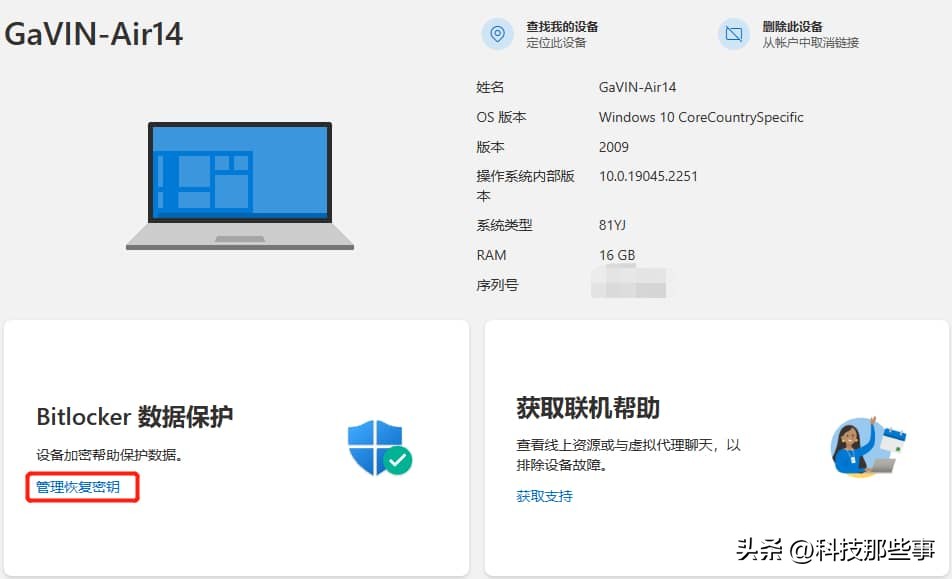Screen dimensions: 952x579
Task: Click 获取支持 for online help
Action: (544, 495)
